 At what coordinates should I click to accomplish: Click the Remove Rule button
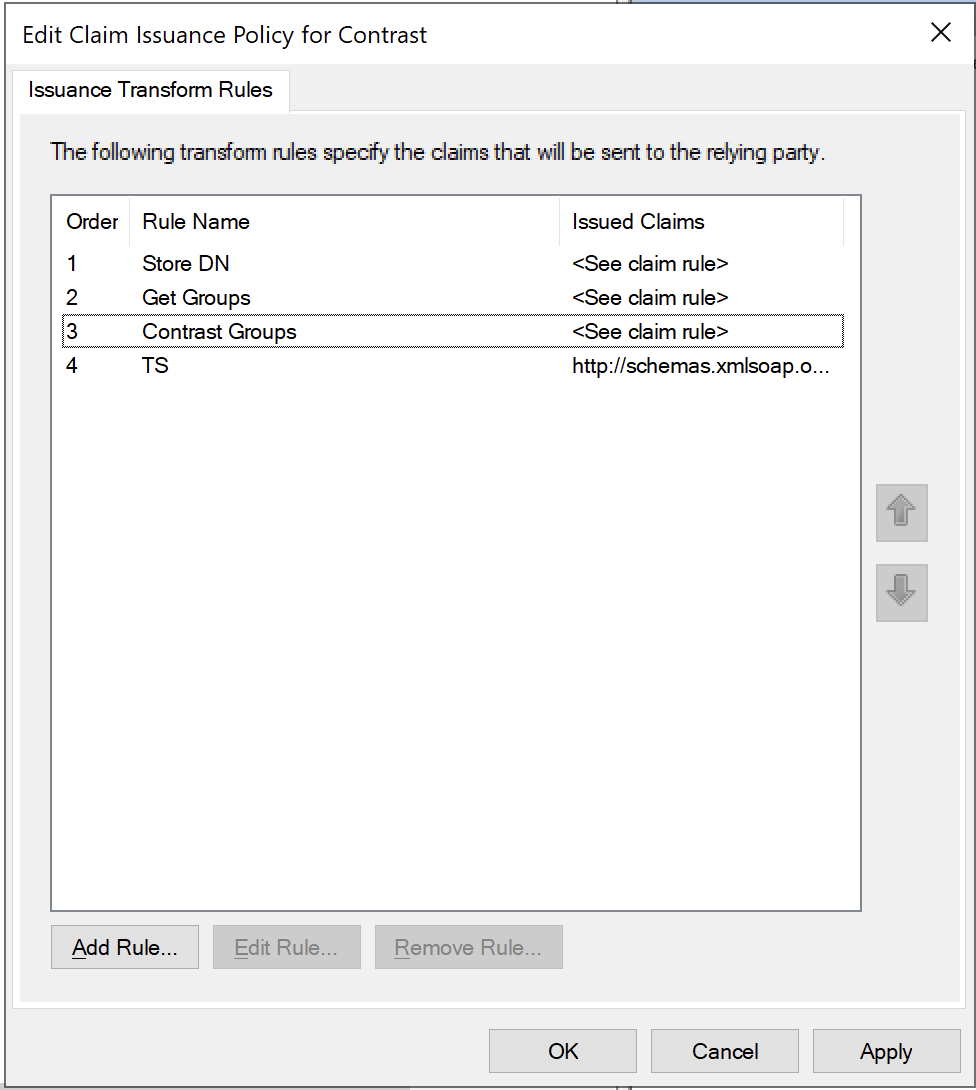click(x=469, y=947)
